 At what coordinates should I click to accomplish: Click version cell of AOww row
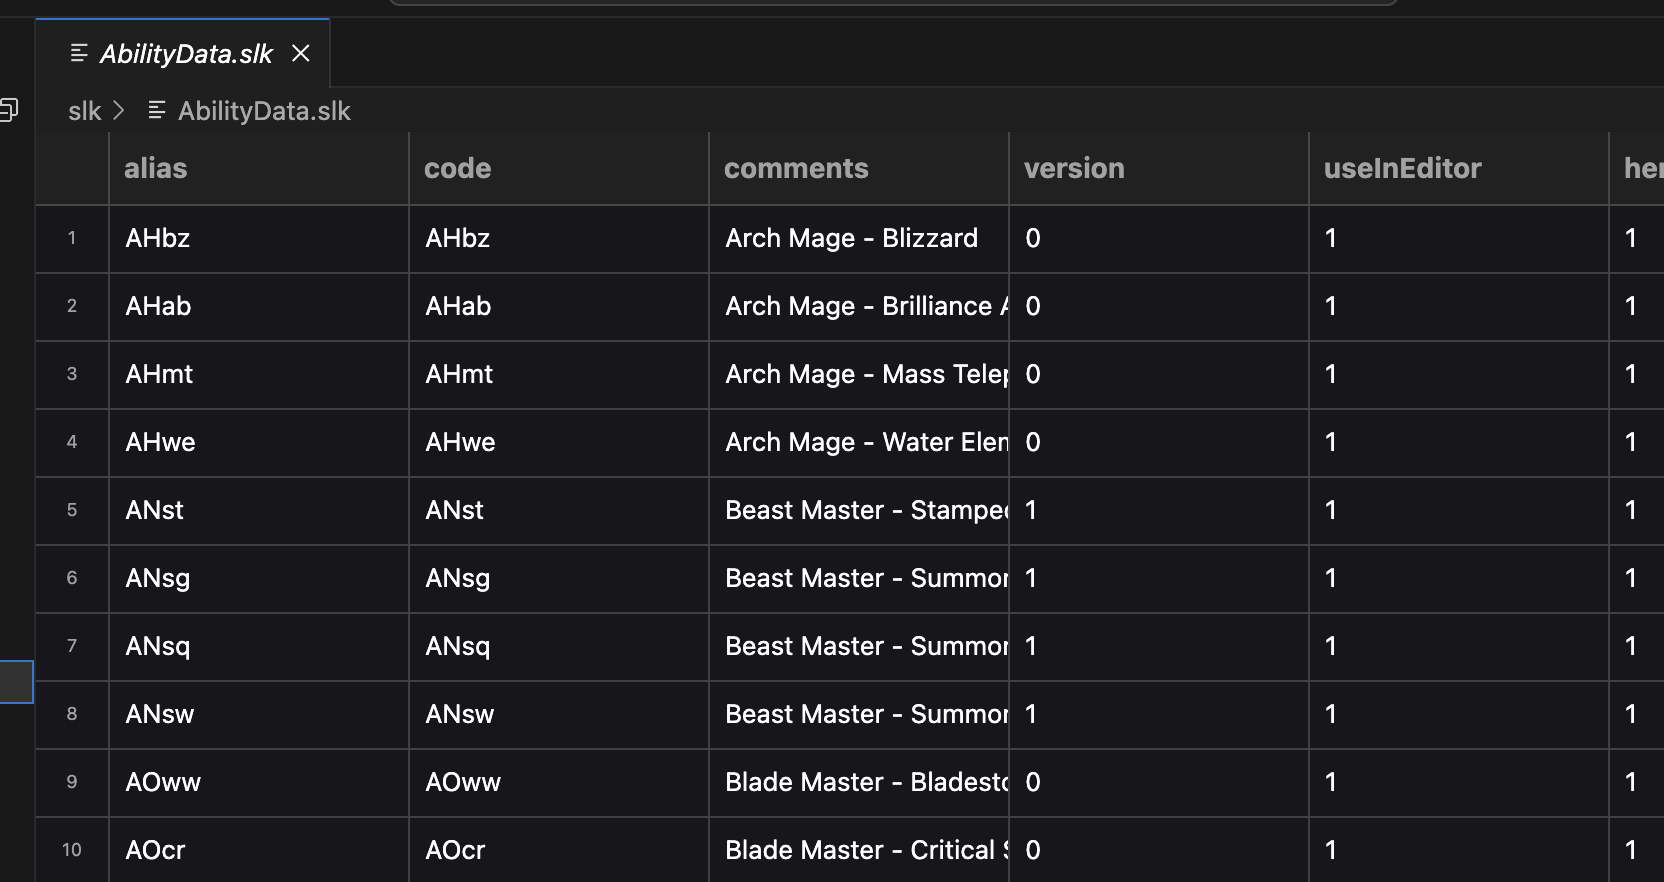click(1159, 782)
